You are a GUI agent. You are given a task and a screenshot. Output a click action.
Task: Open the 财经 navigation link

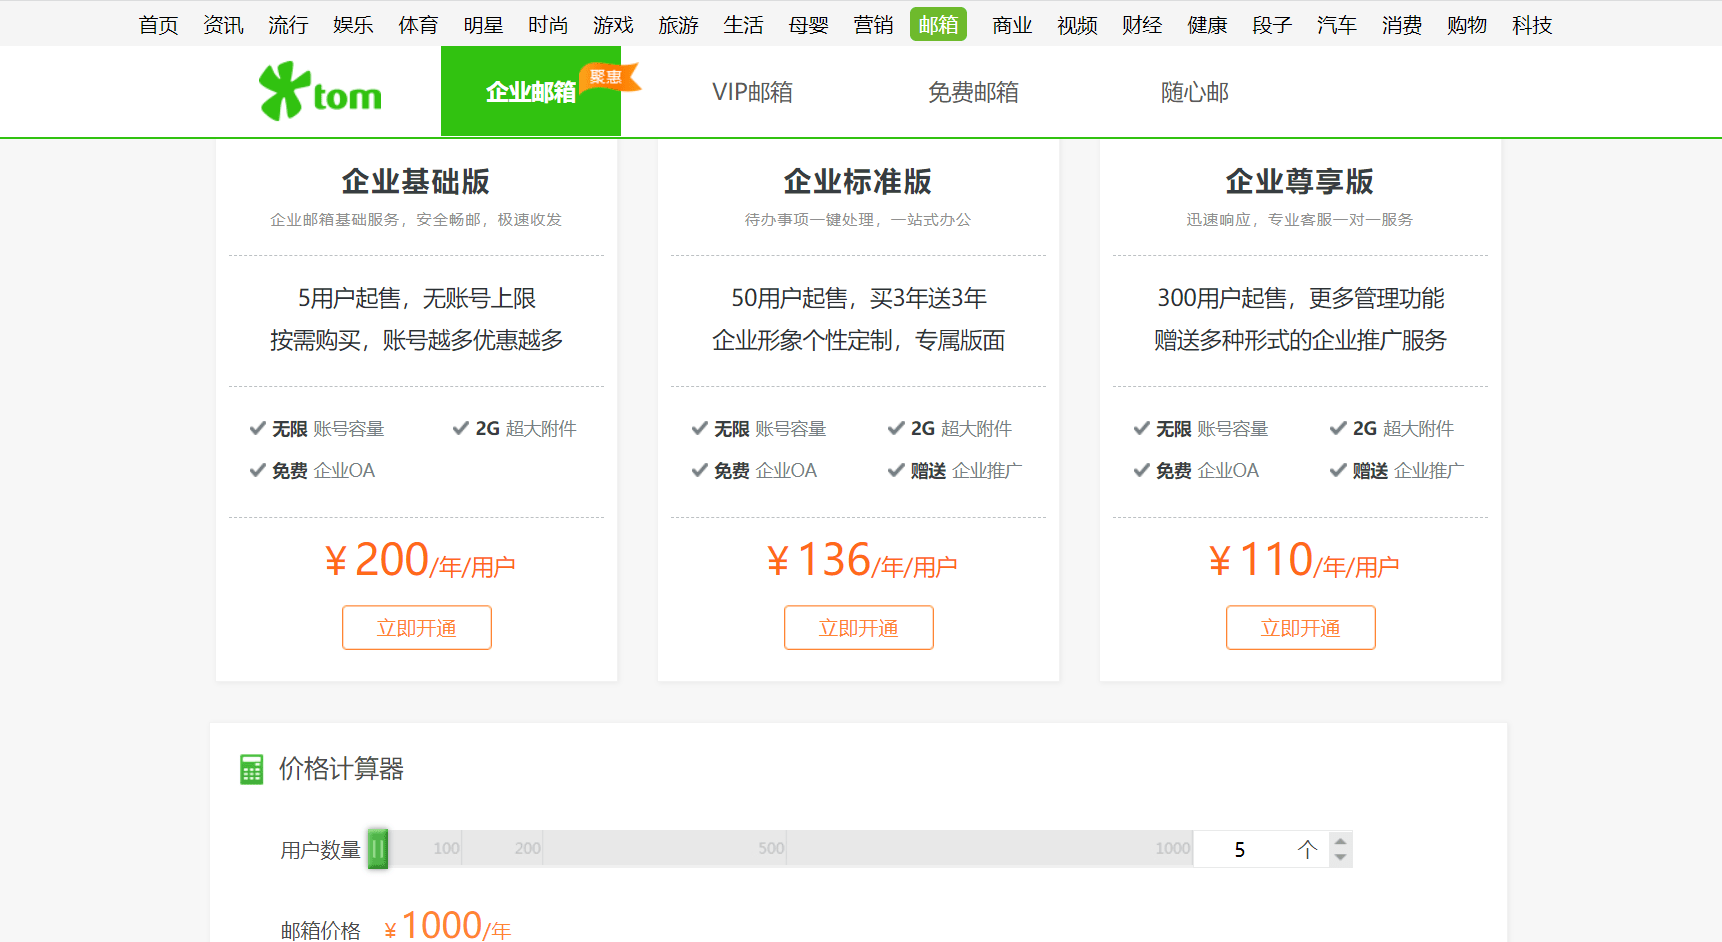[x=1142, y=24]
